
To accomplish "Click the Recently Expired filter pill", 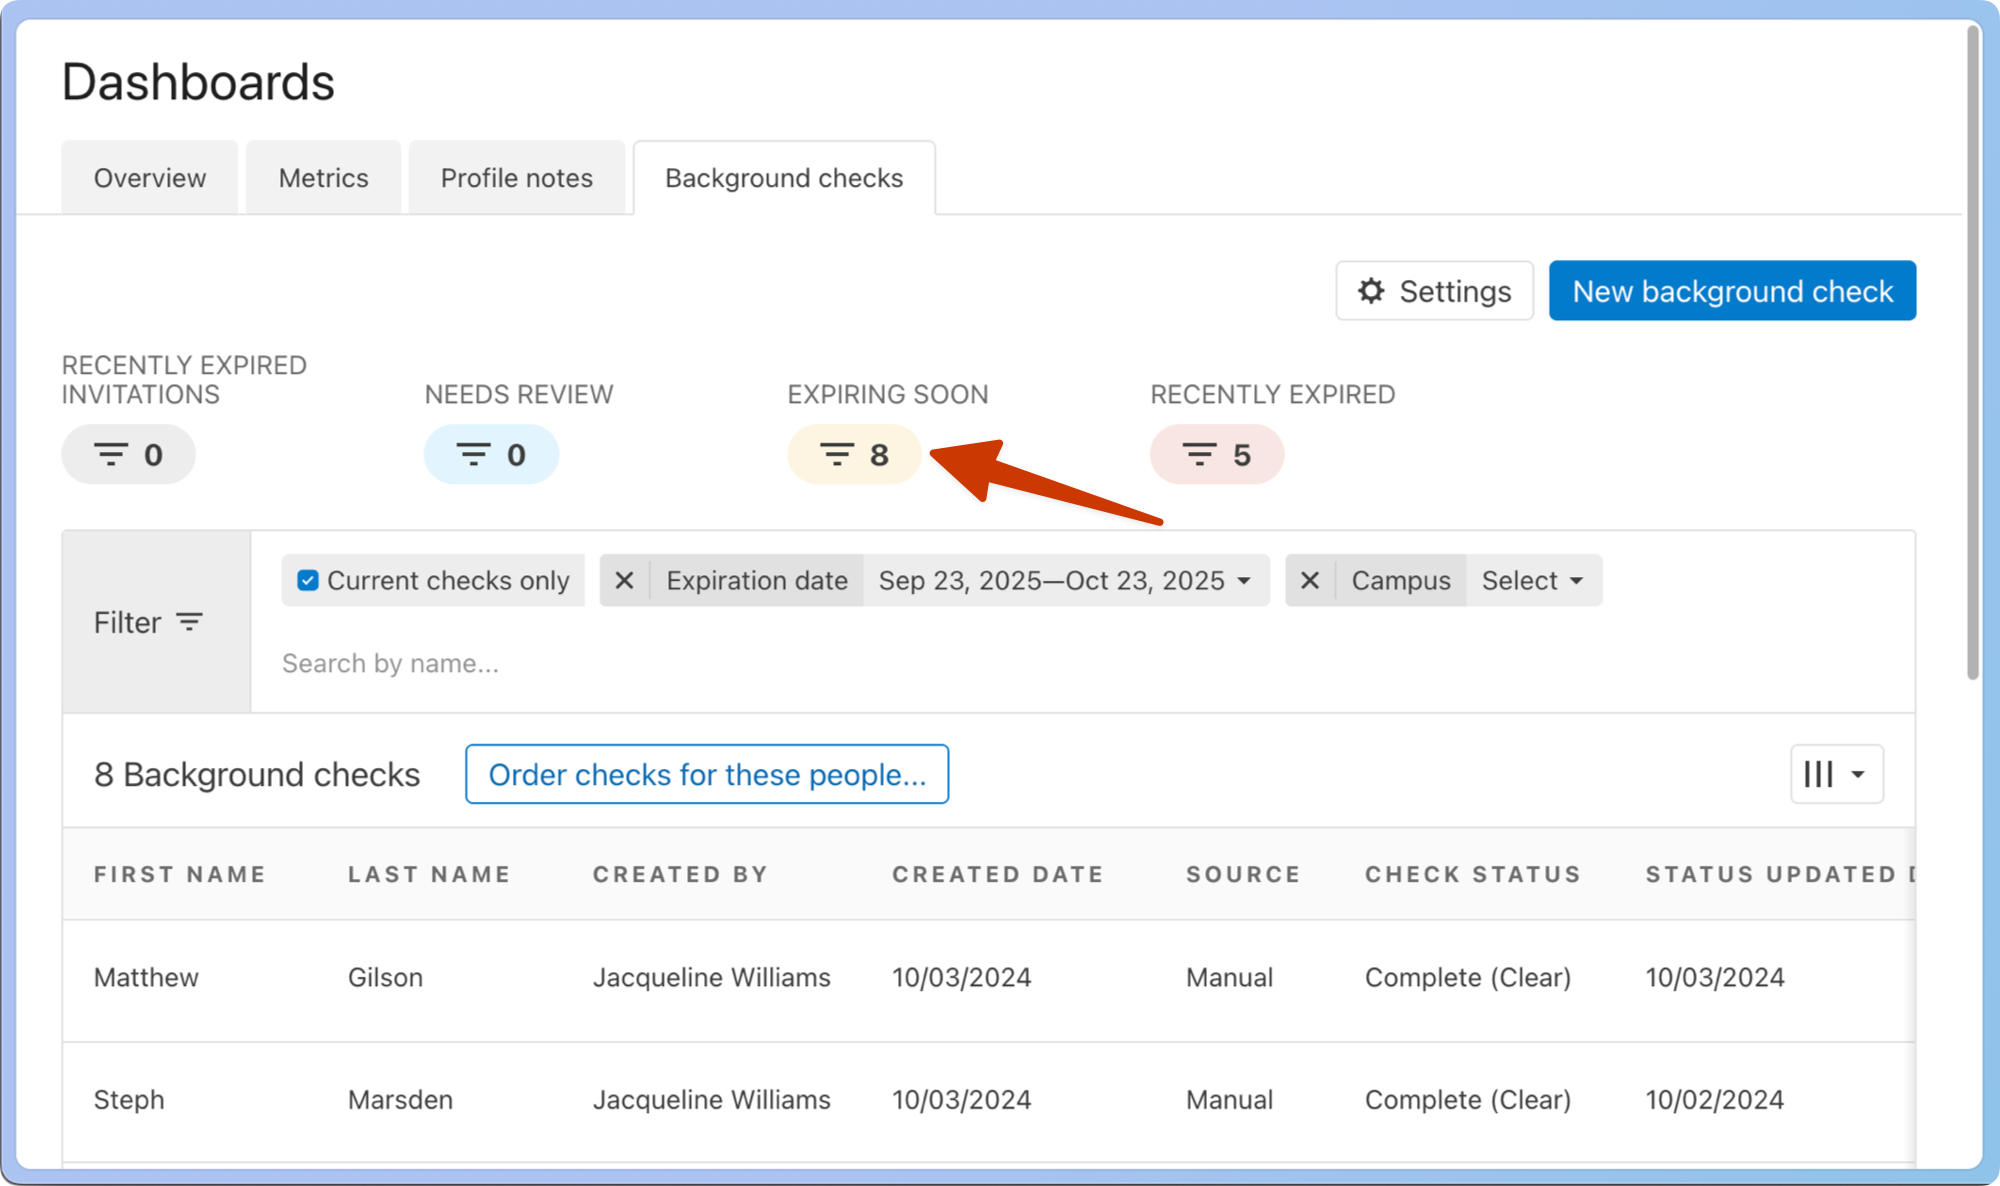I will 1216,455.
